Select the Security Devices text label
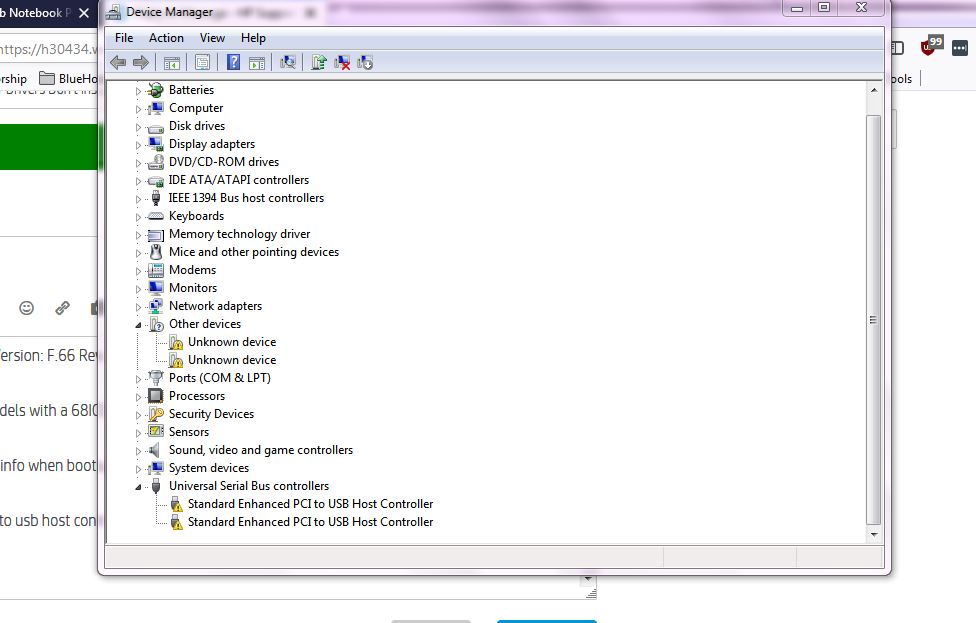Image resolution: width=976 pixels, height=623 pixels. click(x=211, y=413)
